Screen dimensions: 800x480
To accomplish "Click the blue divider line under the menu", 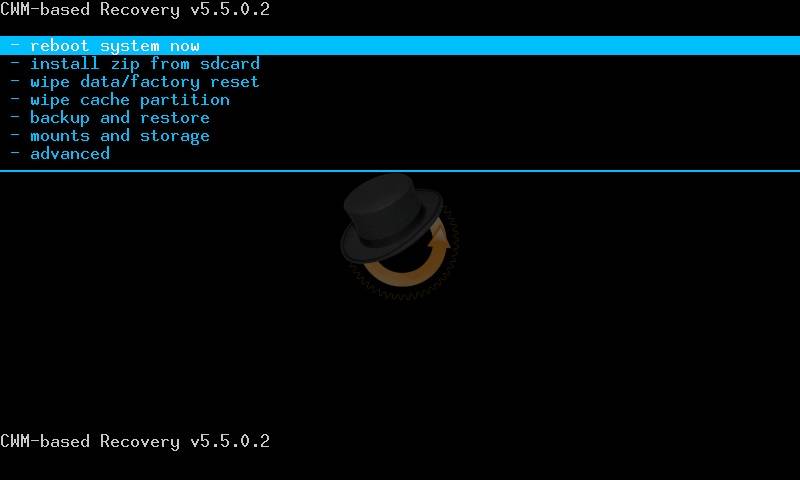I will click(x=400, y=171).
